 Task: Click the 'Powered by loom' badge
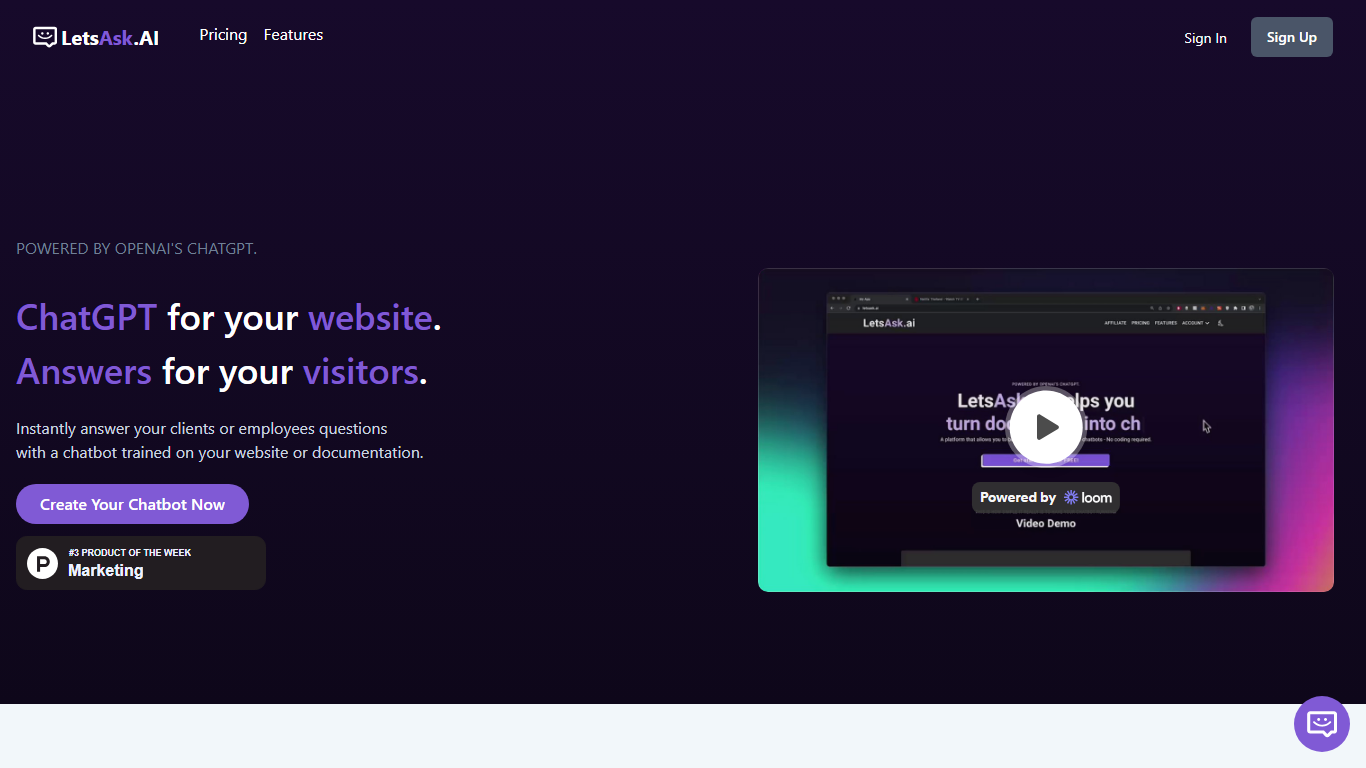click(1045, 498)
